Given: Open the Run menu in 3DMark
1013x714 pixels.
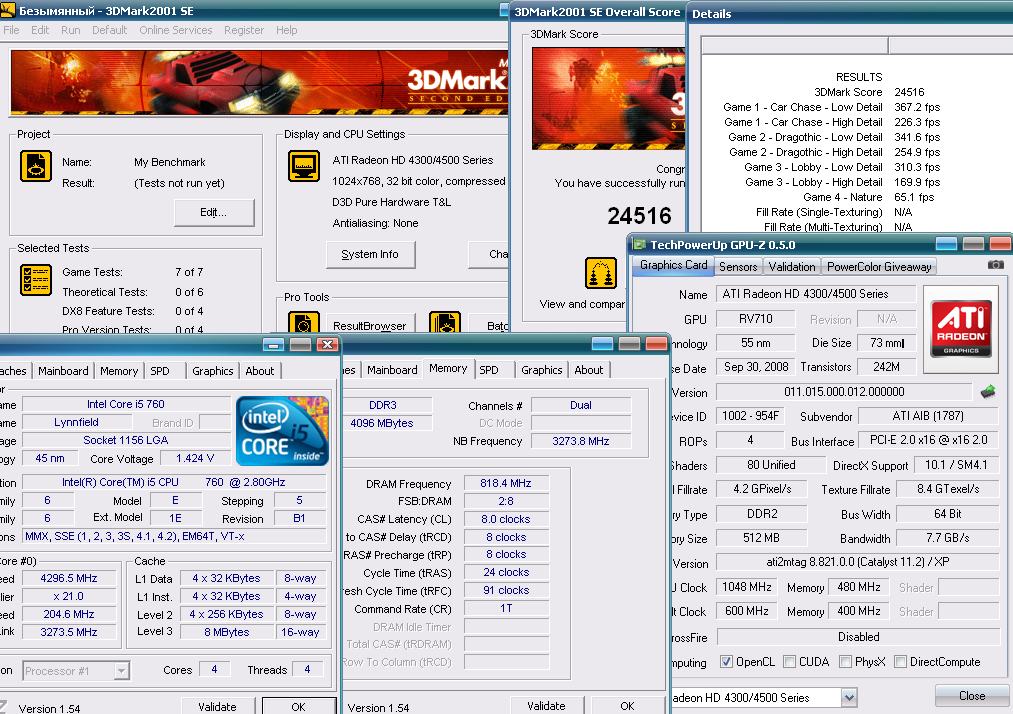Looking at the screenshot, I should tap(70, 30).
